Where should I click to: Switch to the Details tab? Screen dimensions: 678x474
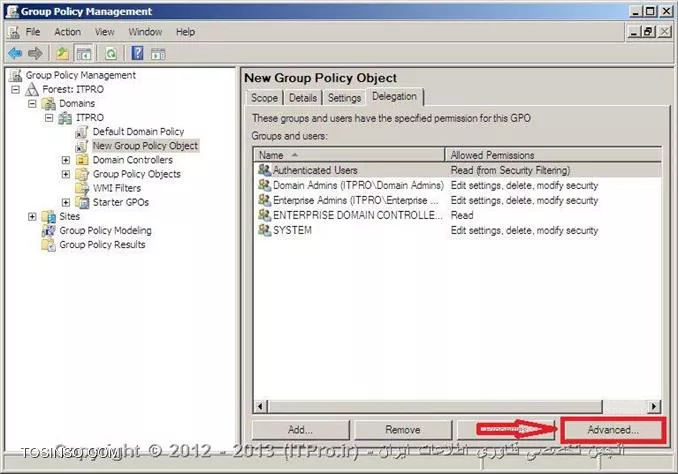303,98
